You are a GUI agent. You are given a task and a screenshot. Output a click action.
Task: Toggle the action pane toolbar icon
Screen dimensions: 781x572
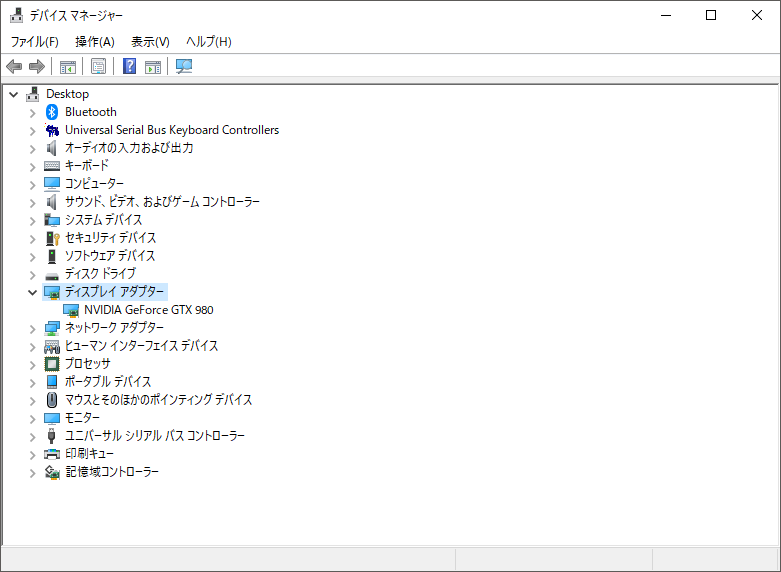[x=153, y=66]
